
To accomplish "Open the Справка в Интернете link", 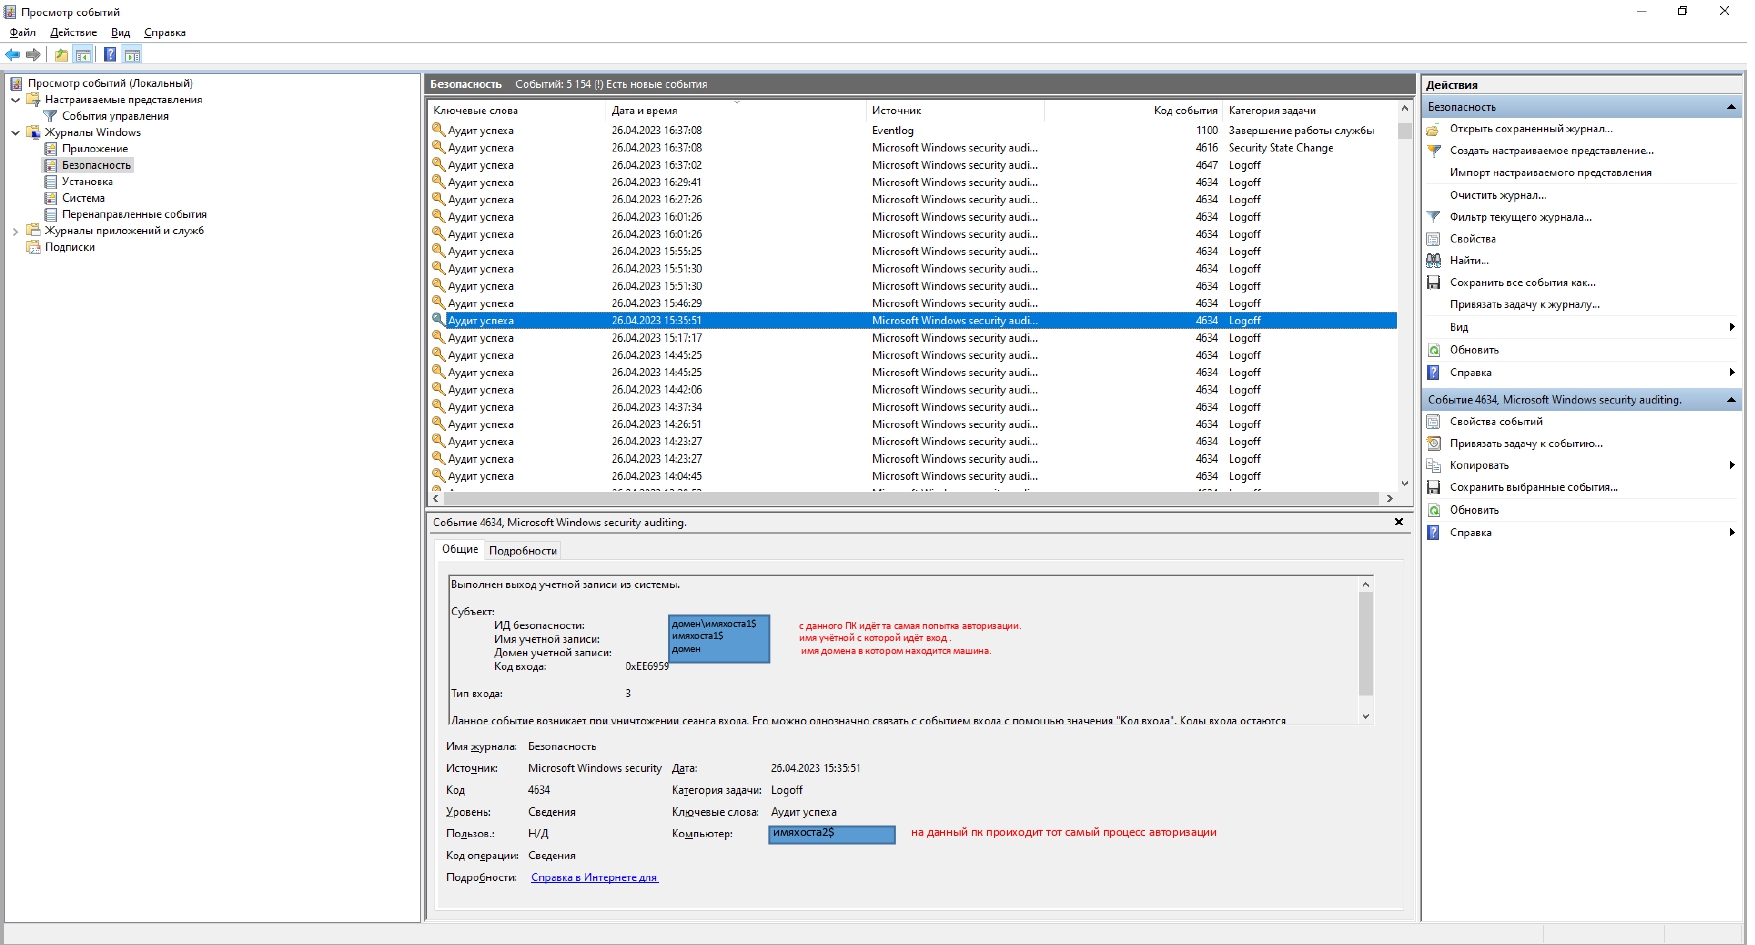I will pos(594,878).
